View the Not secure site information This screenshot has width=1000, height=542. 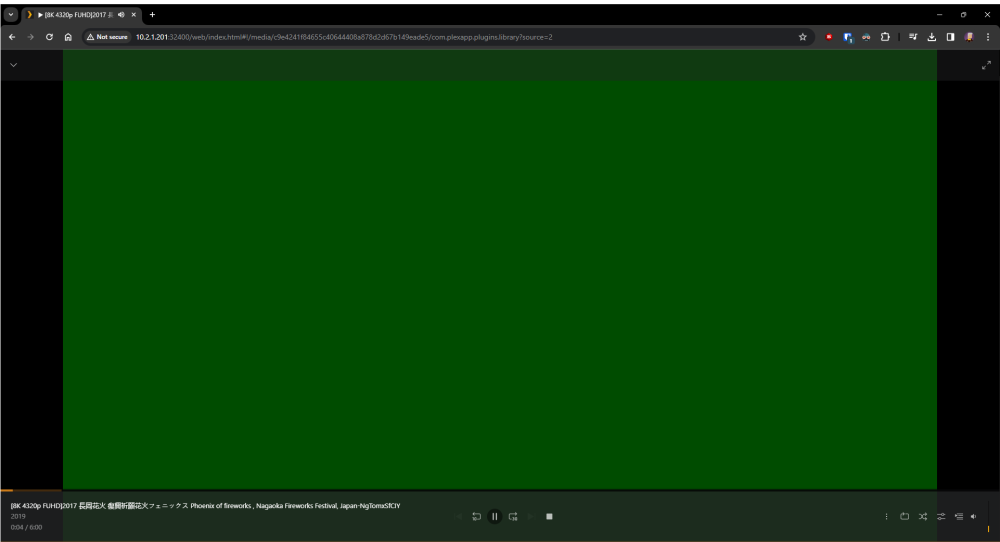click(107, 37)
